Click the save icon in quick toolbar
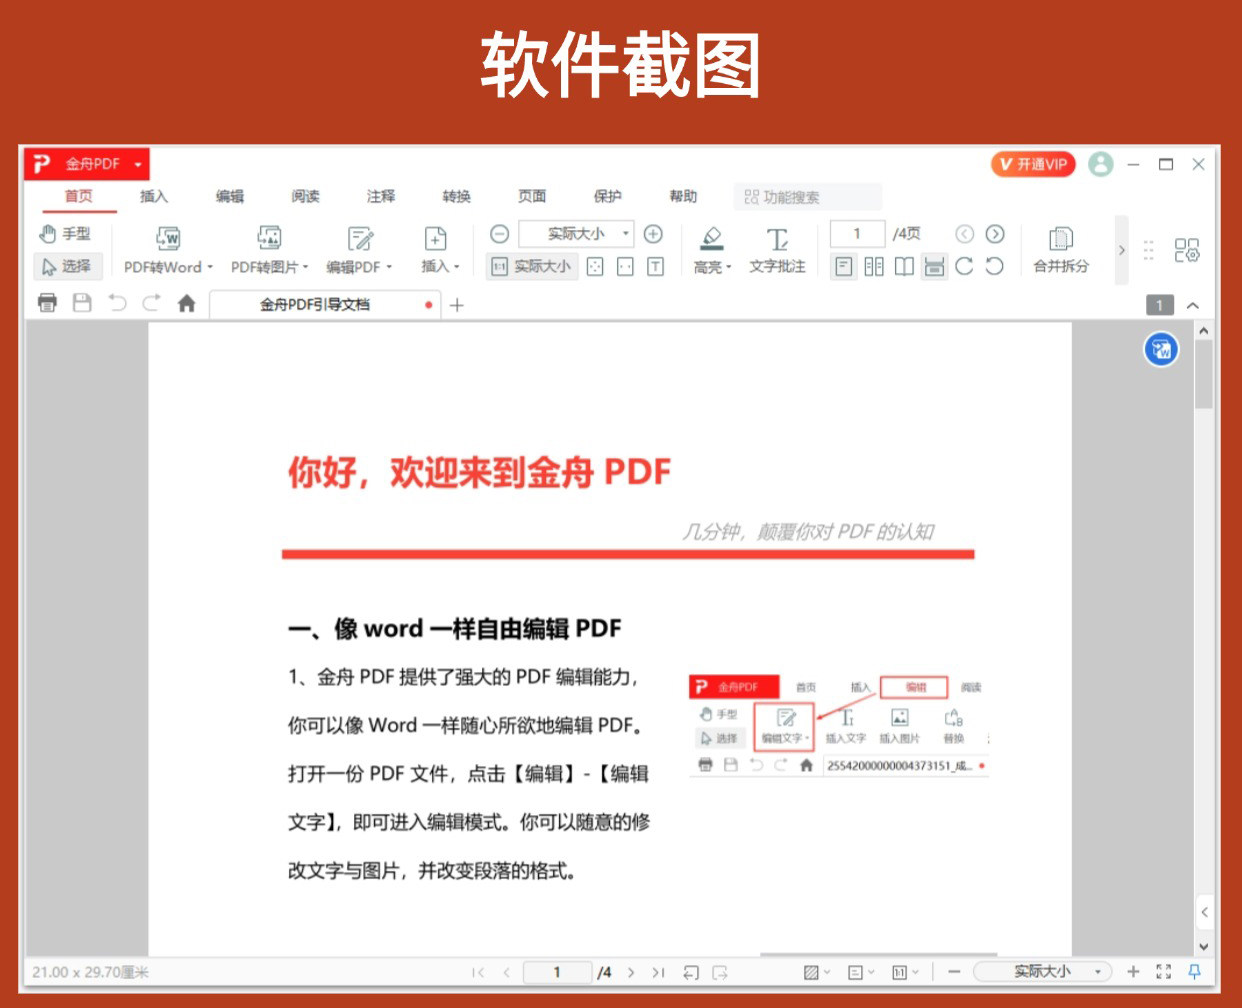Viewport: 1242px width, 1008px height. pos(82,303)
